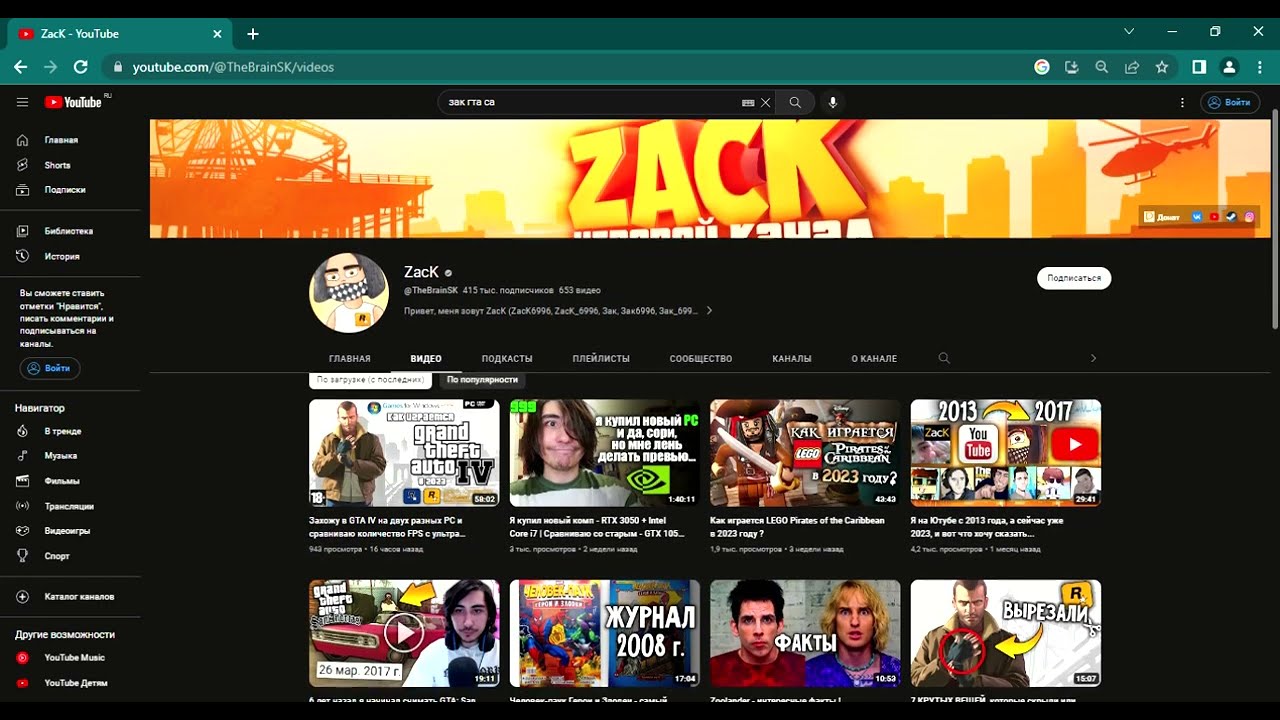Switch to the ПОДКАСТЫ tab
Viewport: 1280px width, 720px height.
(507, 358)
